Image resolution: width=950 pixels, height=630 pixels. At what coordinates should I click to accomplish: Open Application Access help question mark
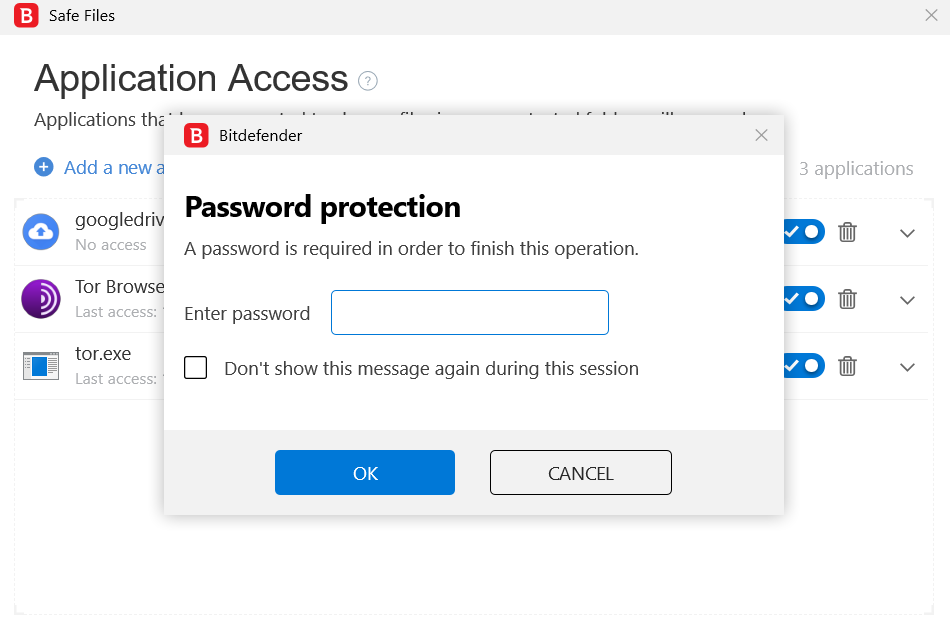[x=368, y=81]
